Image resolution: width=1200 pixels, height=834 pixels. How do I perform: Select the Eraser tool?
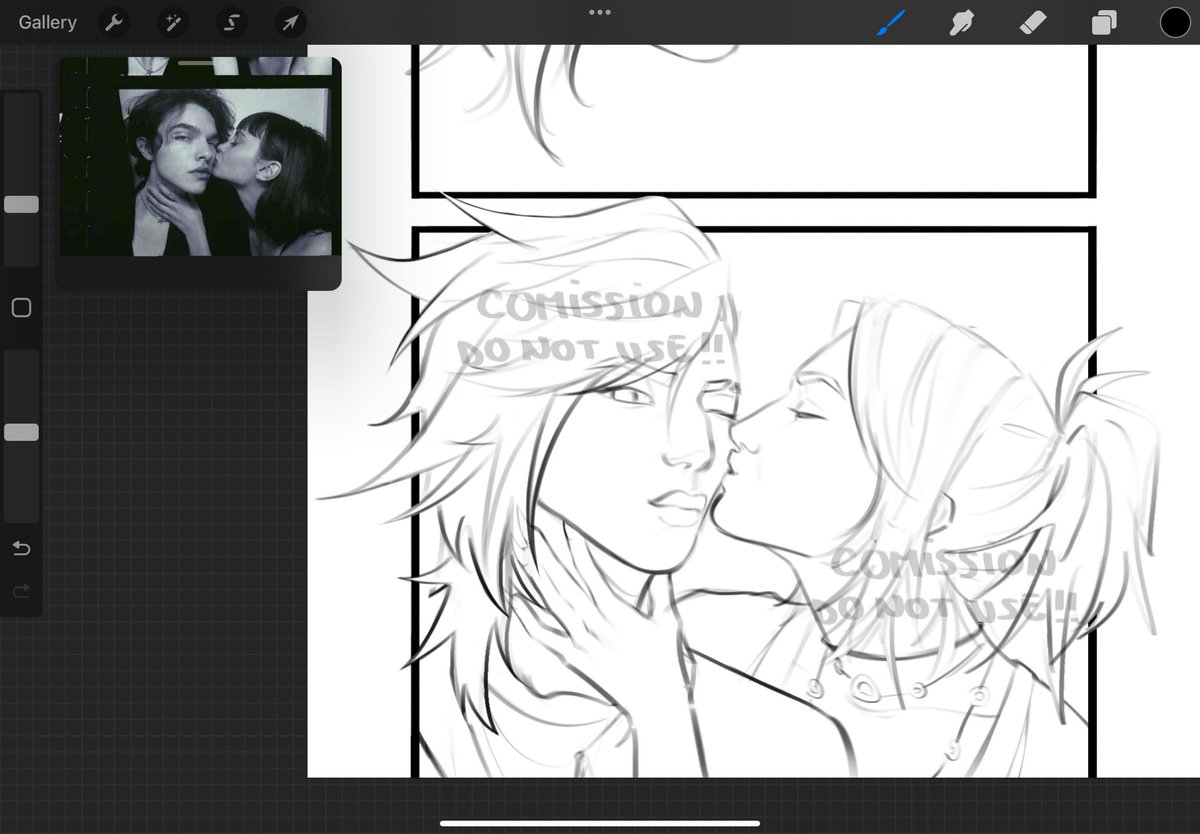click(1032, 20)
